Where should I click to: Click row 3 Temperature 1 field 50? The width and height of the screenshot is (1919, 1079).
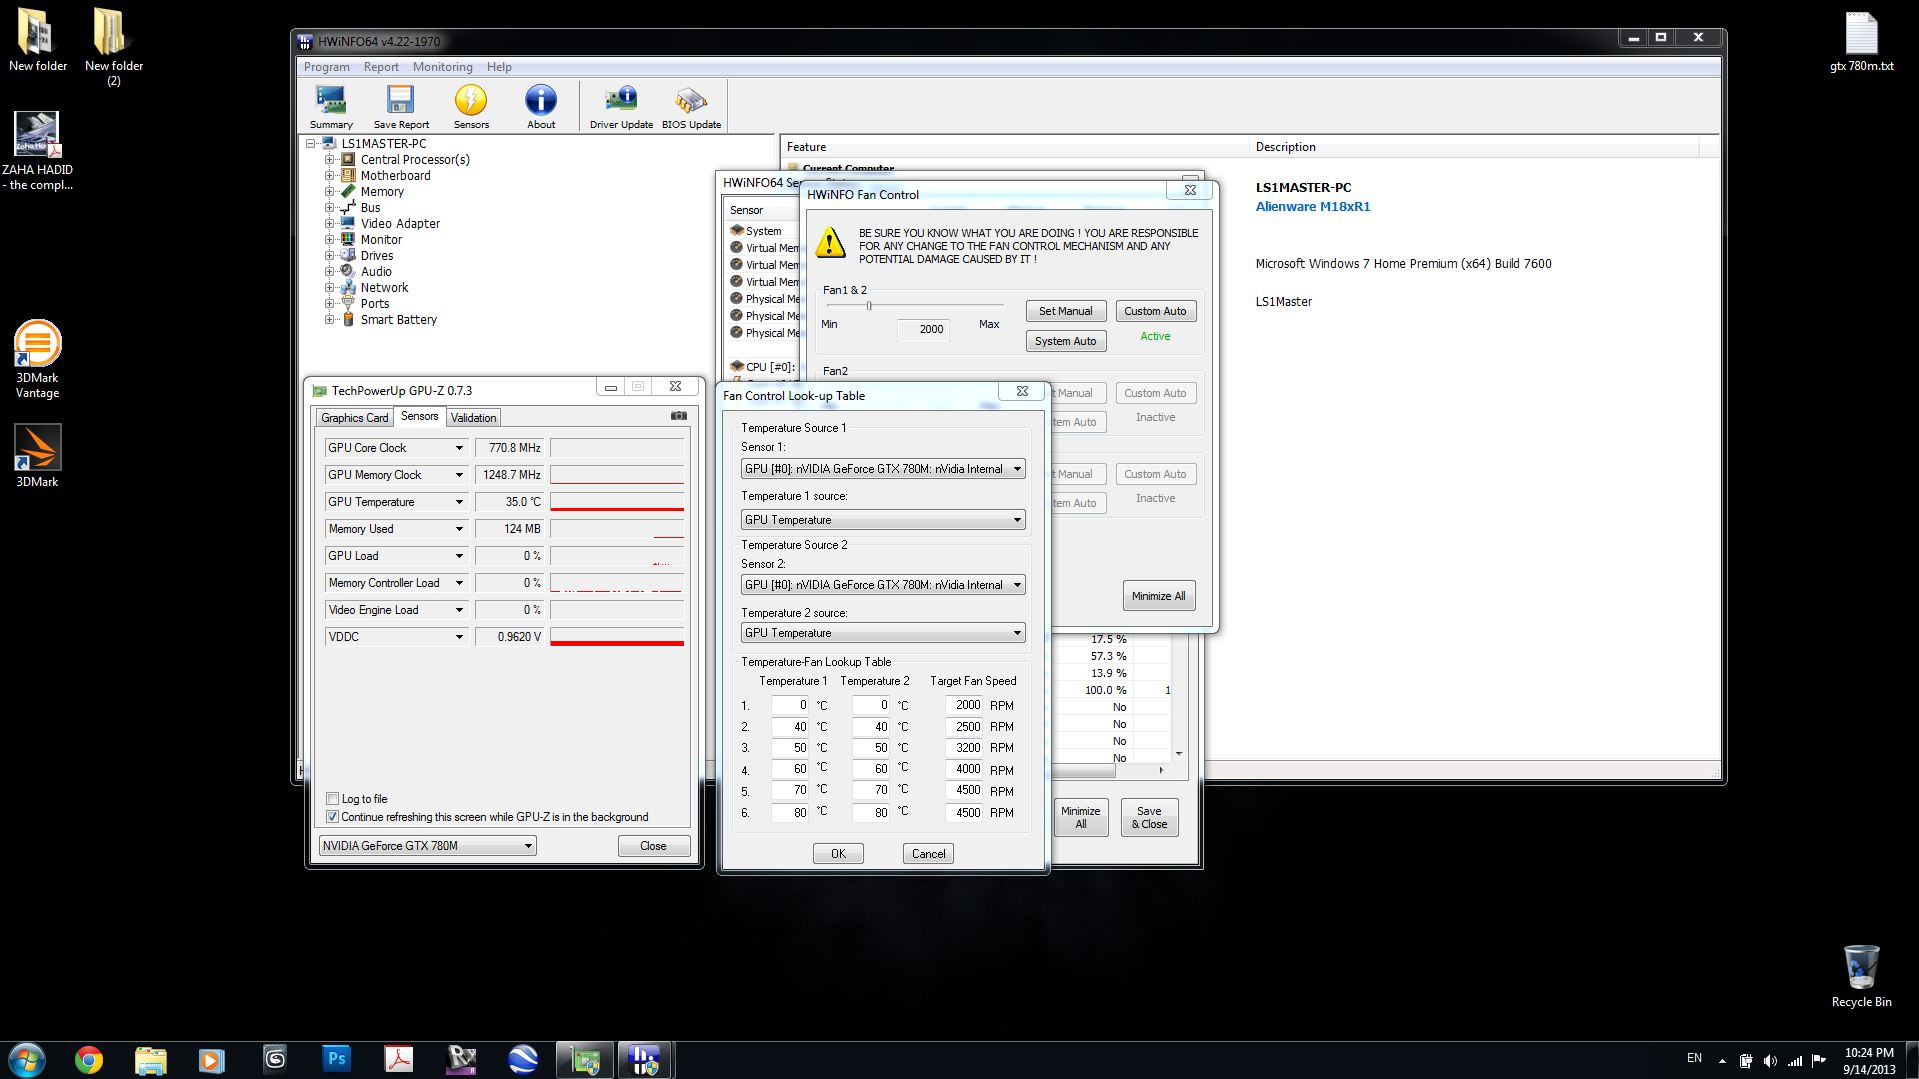(x=790, y=748)
